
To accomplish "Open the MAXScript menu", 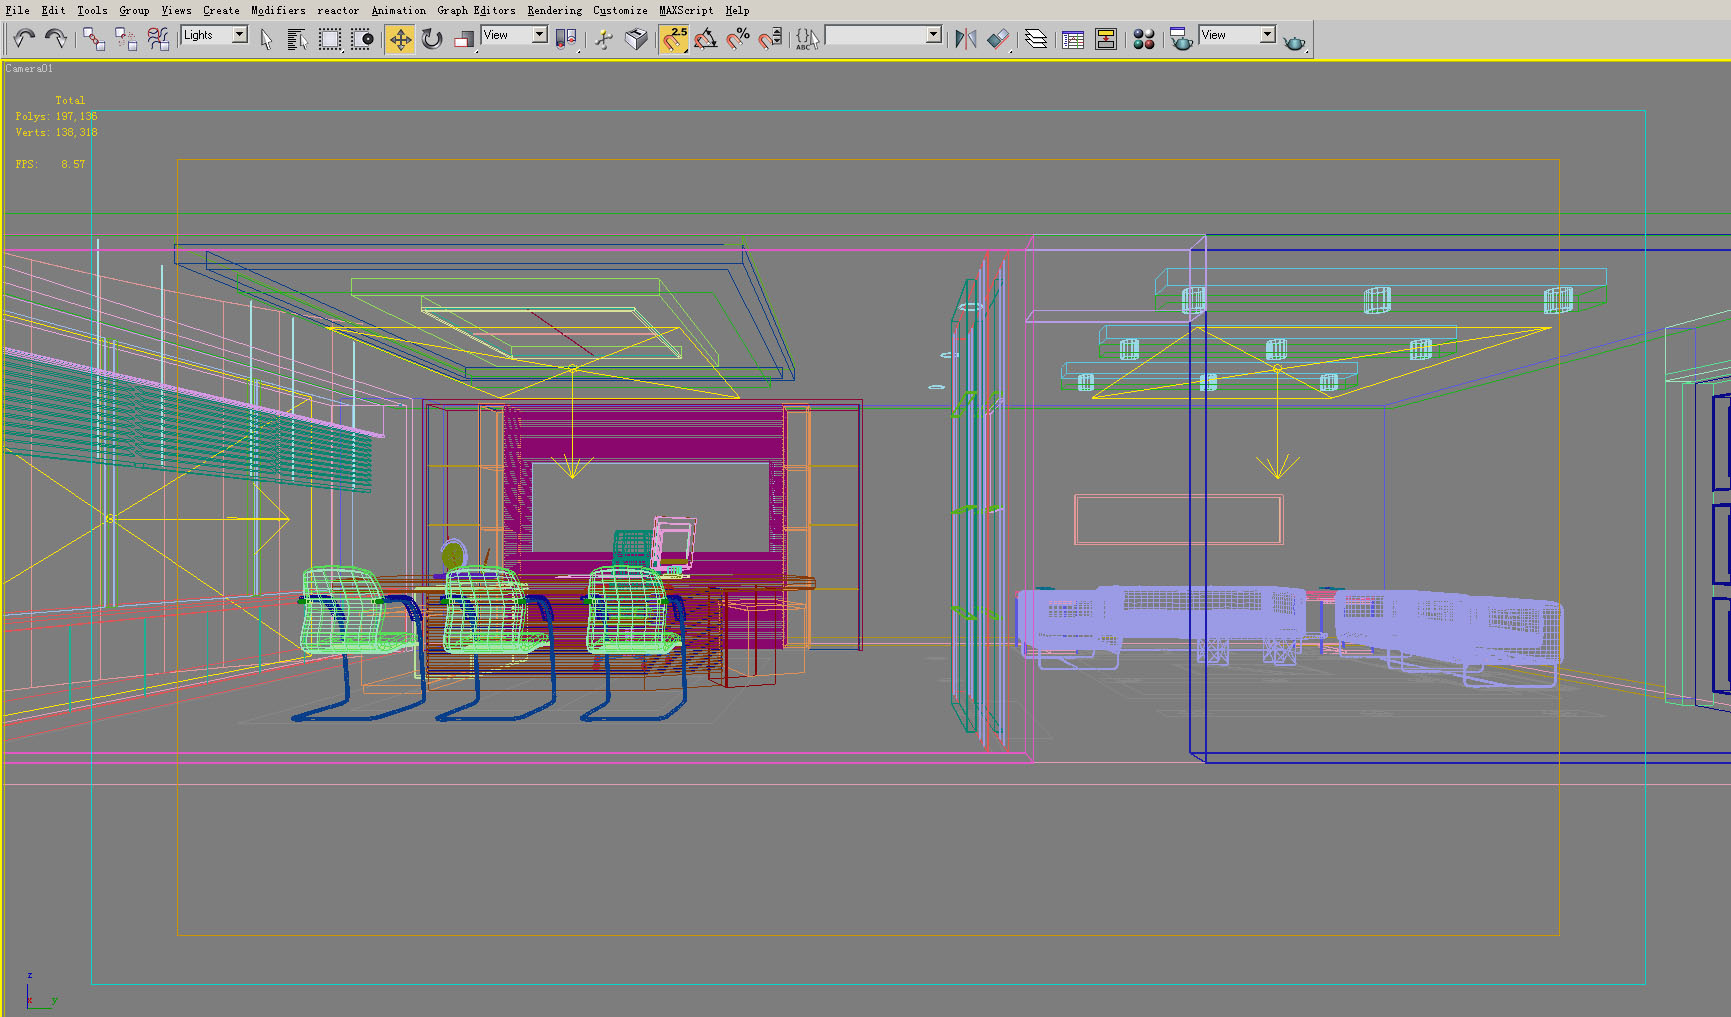I will (x=686, y=10).
